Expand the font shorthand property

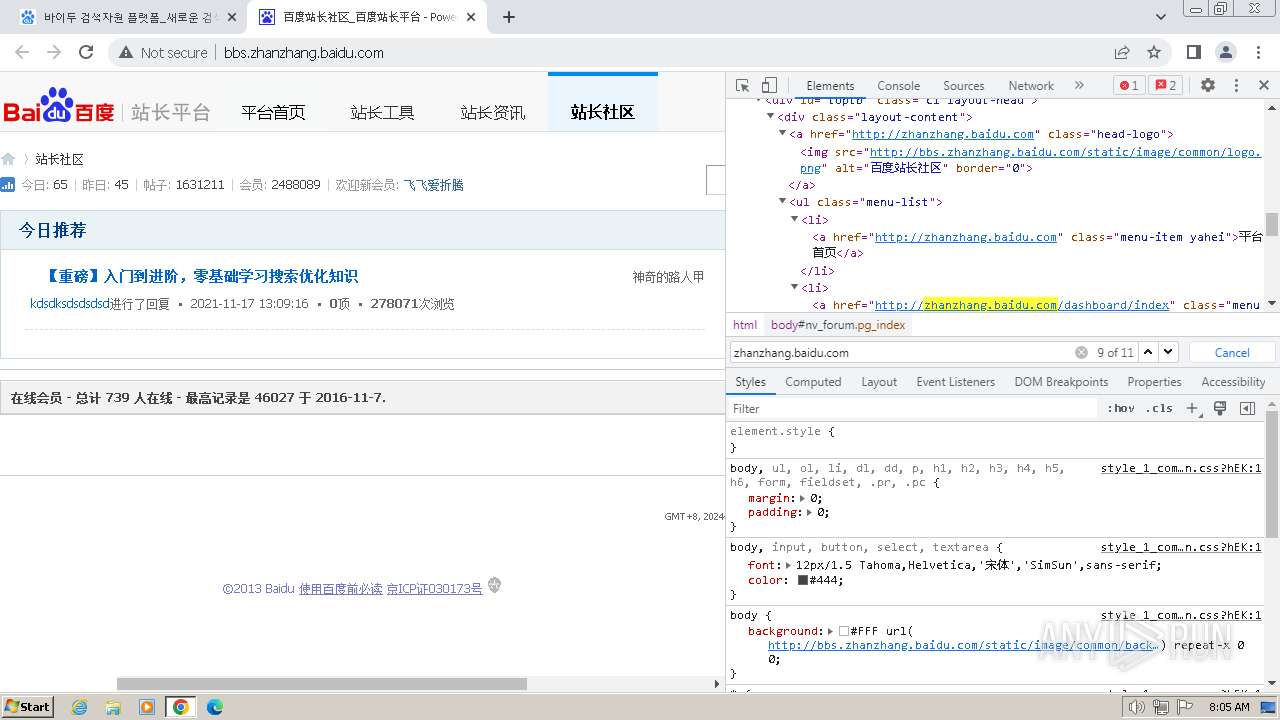click(x=789, y=565)
